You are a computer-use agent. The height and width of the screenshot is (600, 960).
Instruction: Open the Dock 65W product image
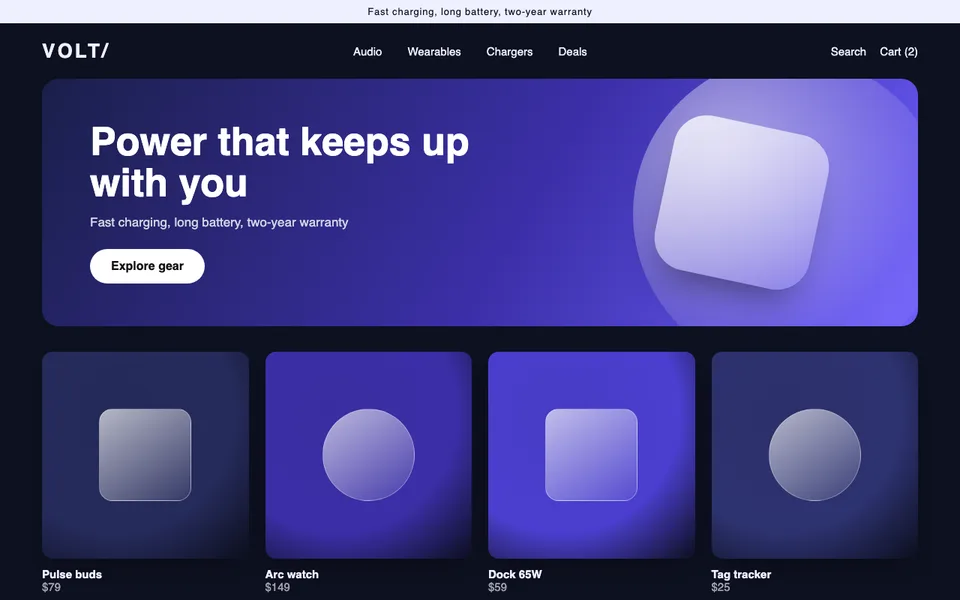591,455
